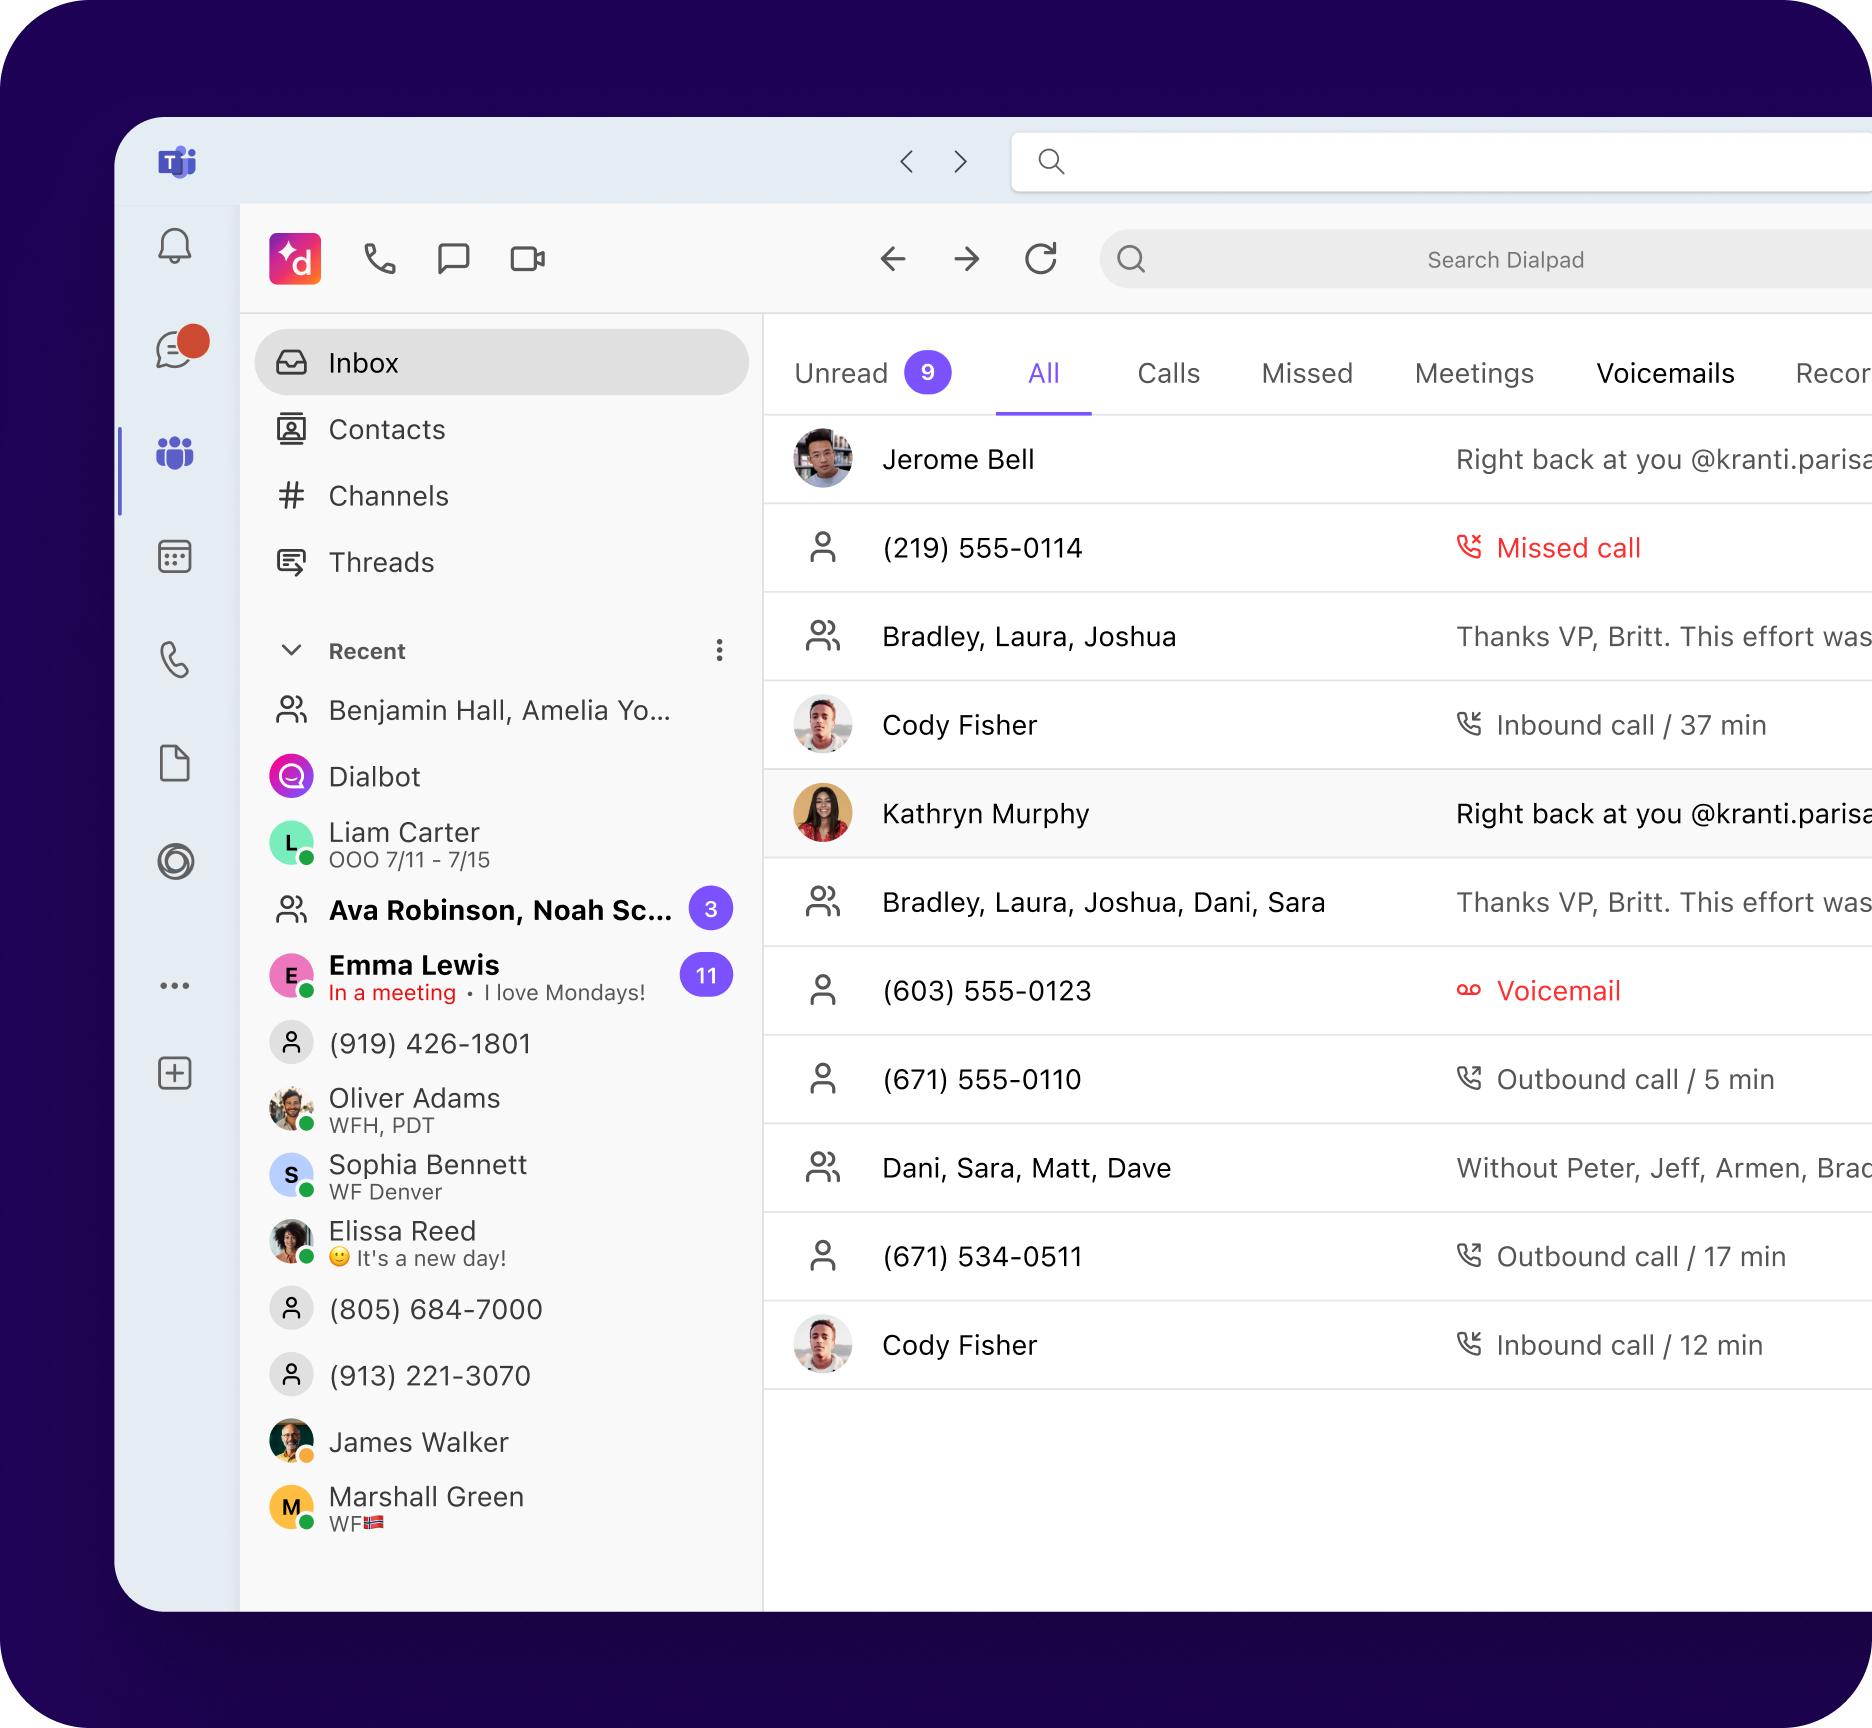Open Emma Lewis conversation

[x=502, y=976]
